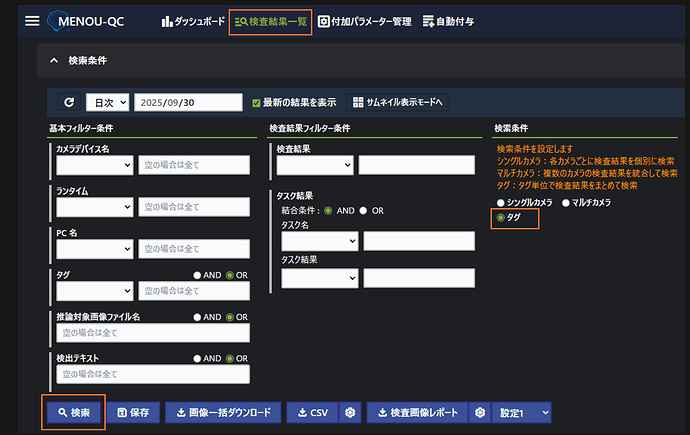Click 推論対象画像ファイル名 input field
This screenshot has height=435, width=690.
(153, 333)
